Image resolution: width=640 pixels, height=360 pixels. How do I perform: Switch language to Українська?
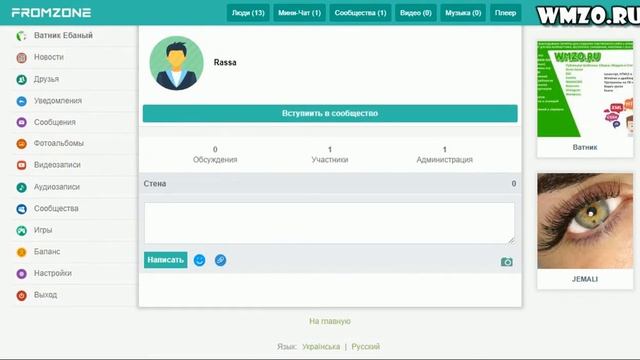(x=321, y=347)
